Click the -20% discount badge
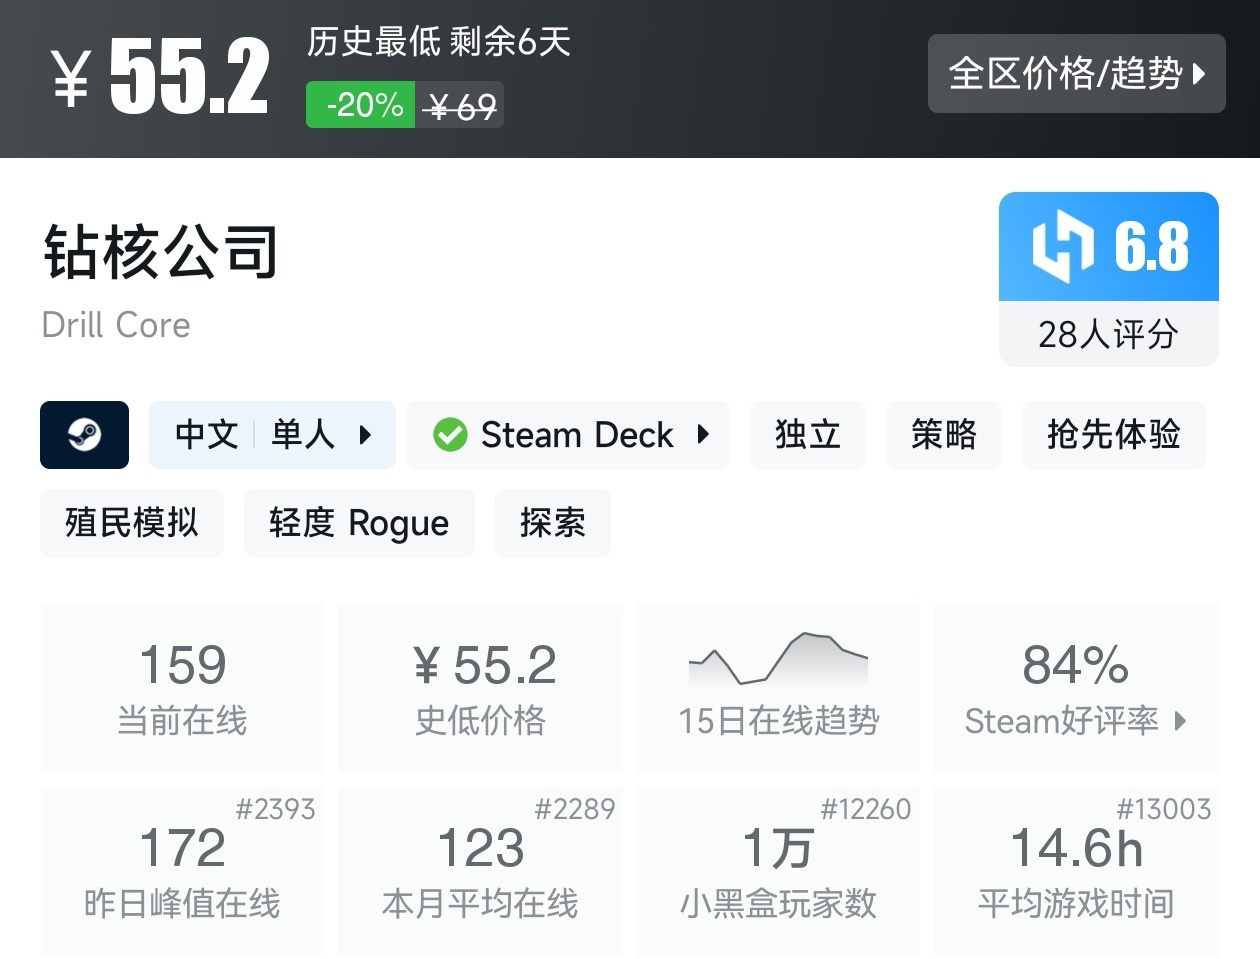1260x959 pixels. click(360, 104)
